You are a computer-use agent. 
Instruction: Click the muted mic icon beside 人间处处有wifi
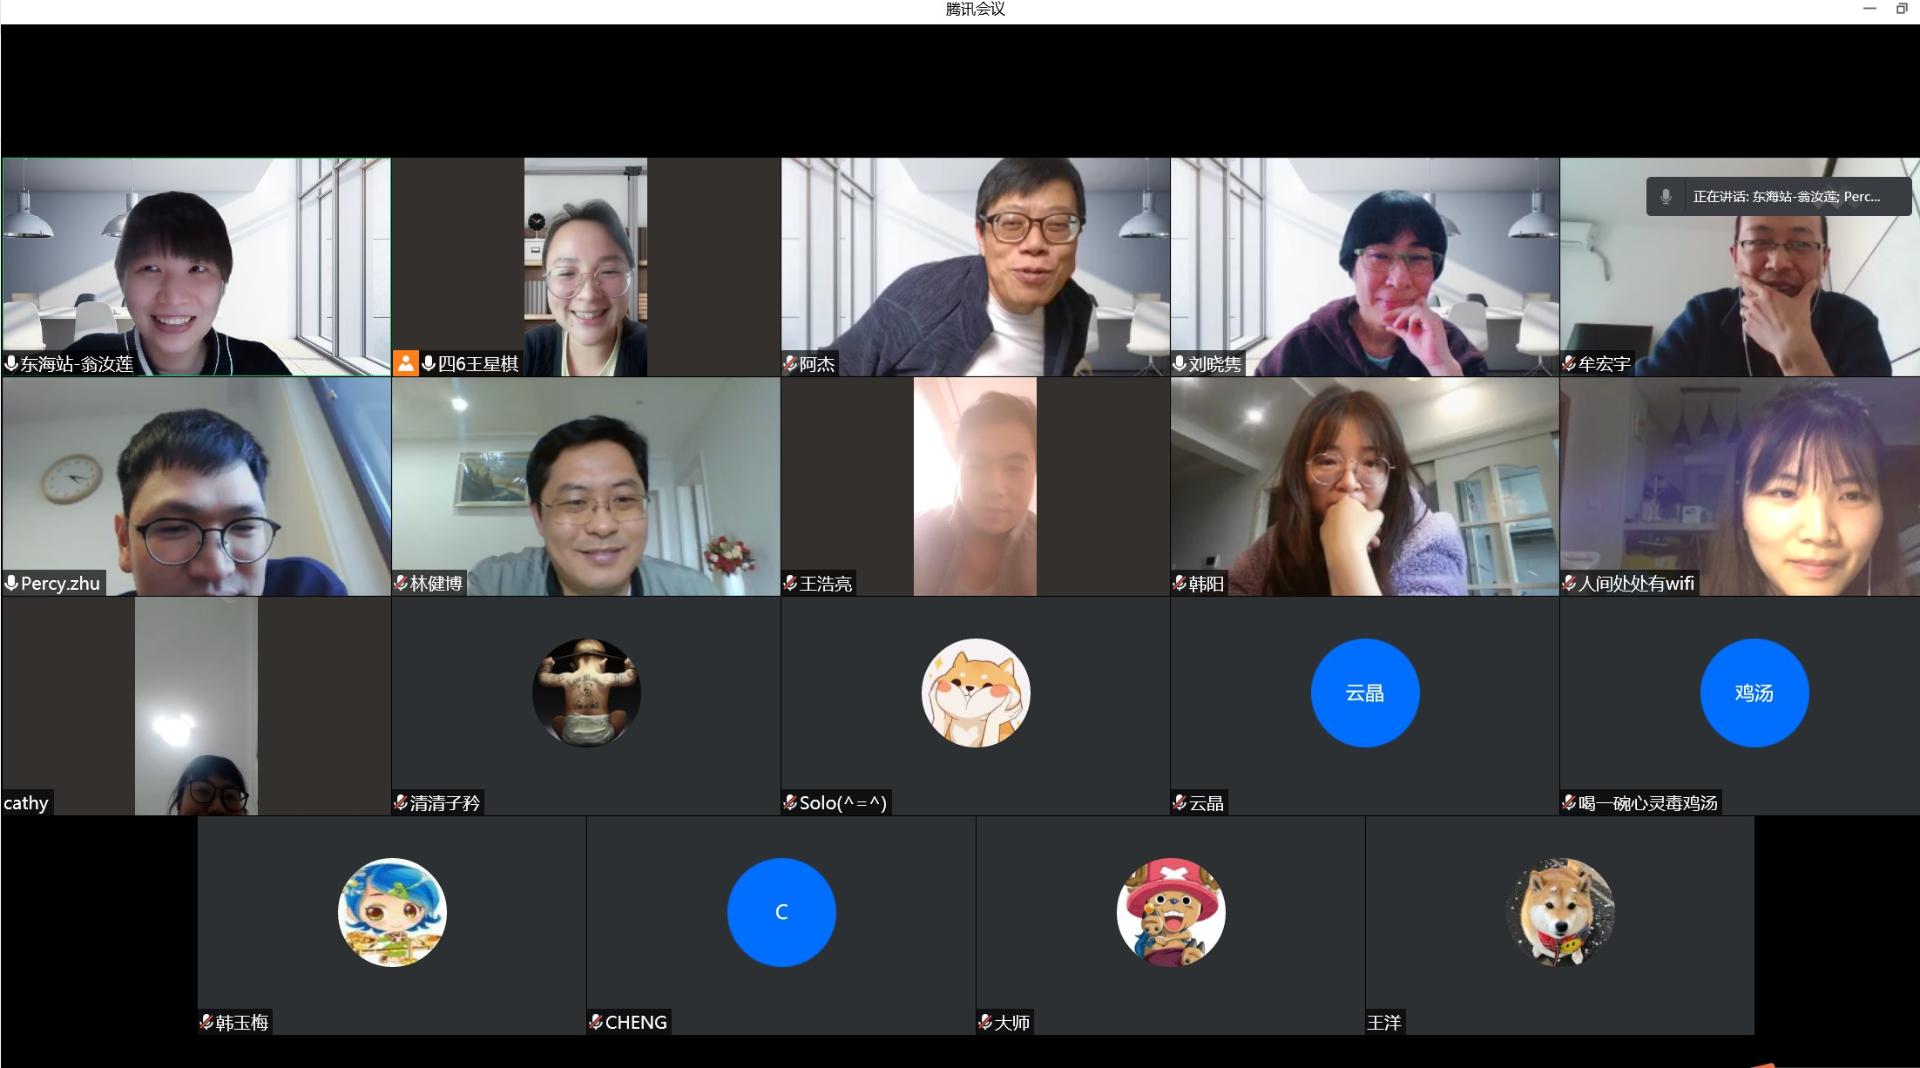pyautogui.click(x=1569, y=583)
